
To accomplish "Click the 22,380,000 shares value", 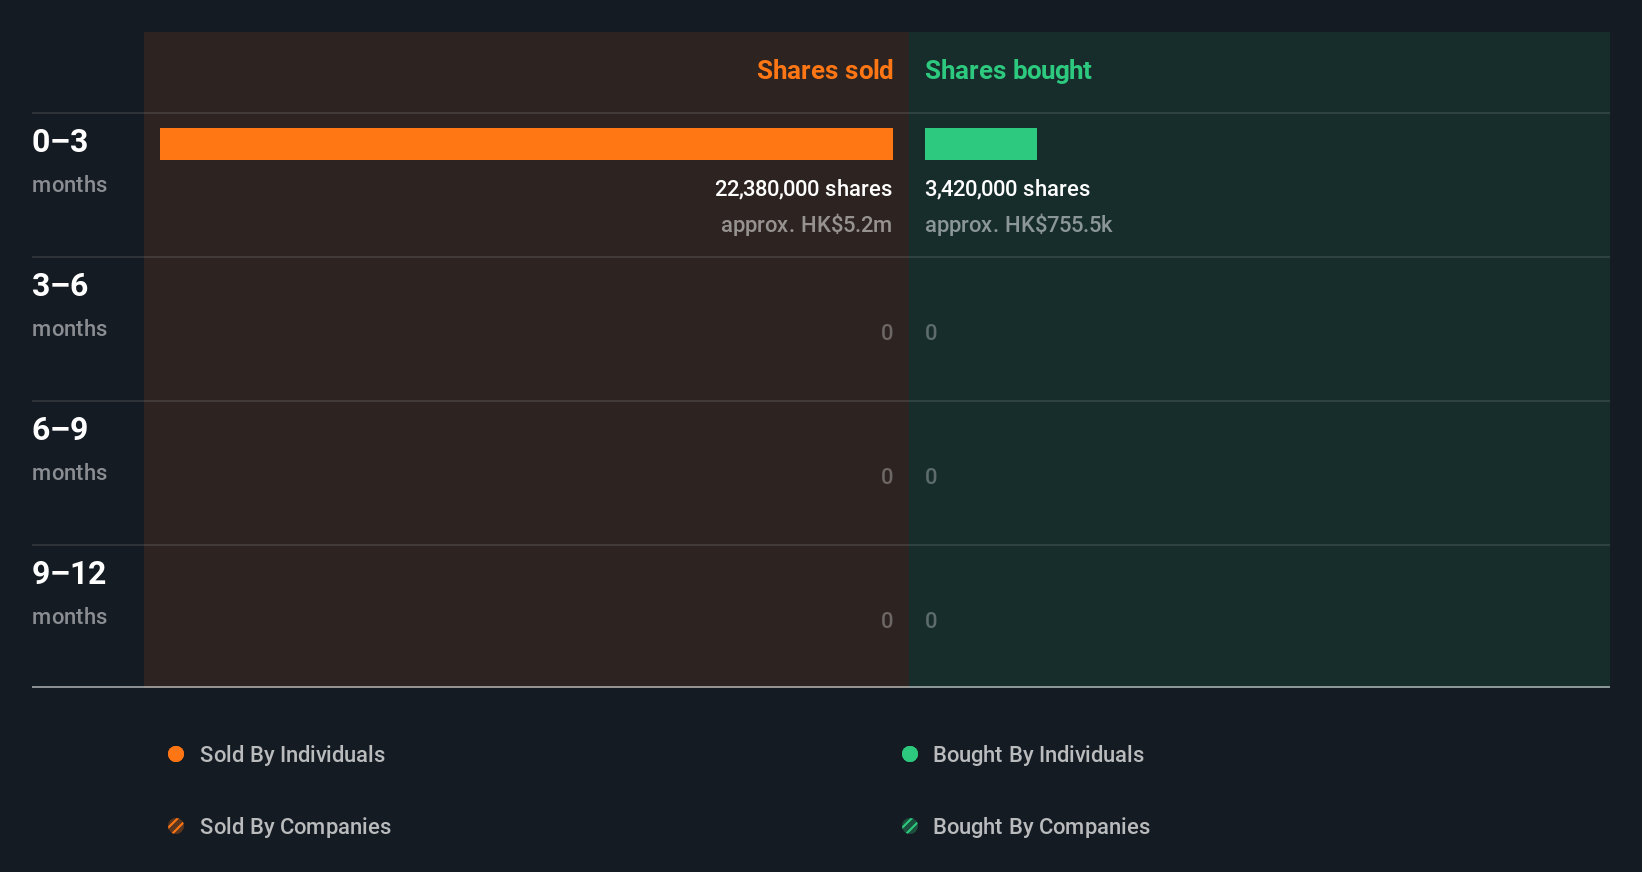I will pos(803,188).
